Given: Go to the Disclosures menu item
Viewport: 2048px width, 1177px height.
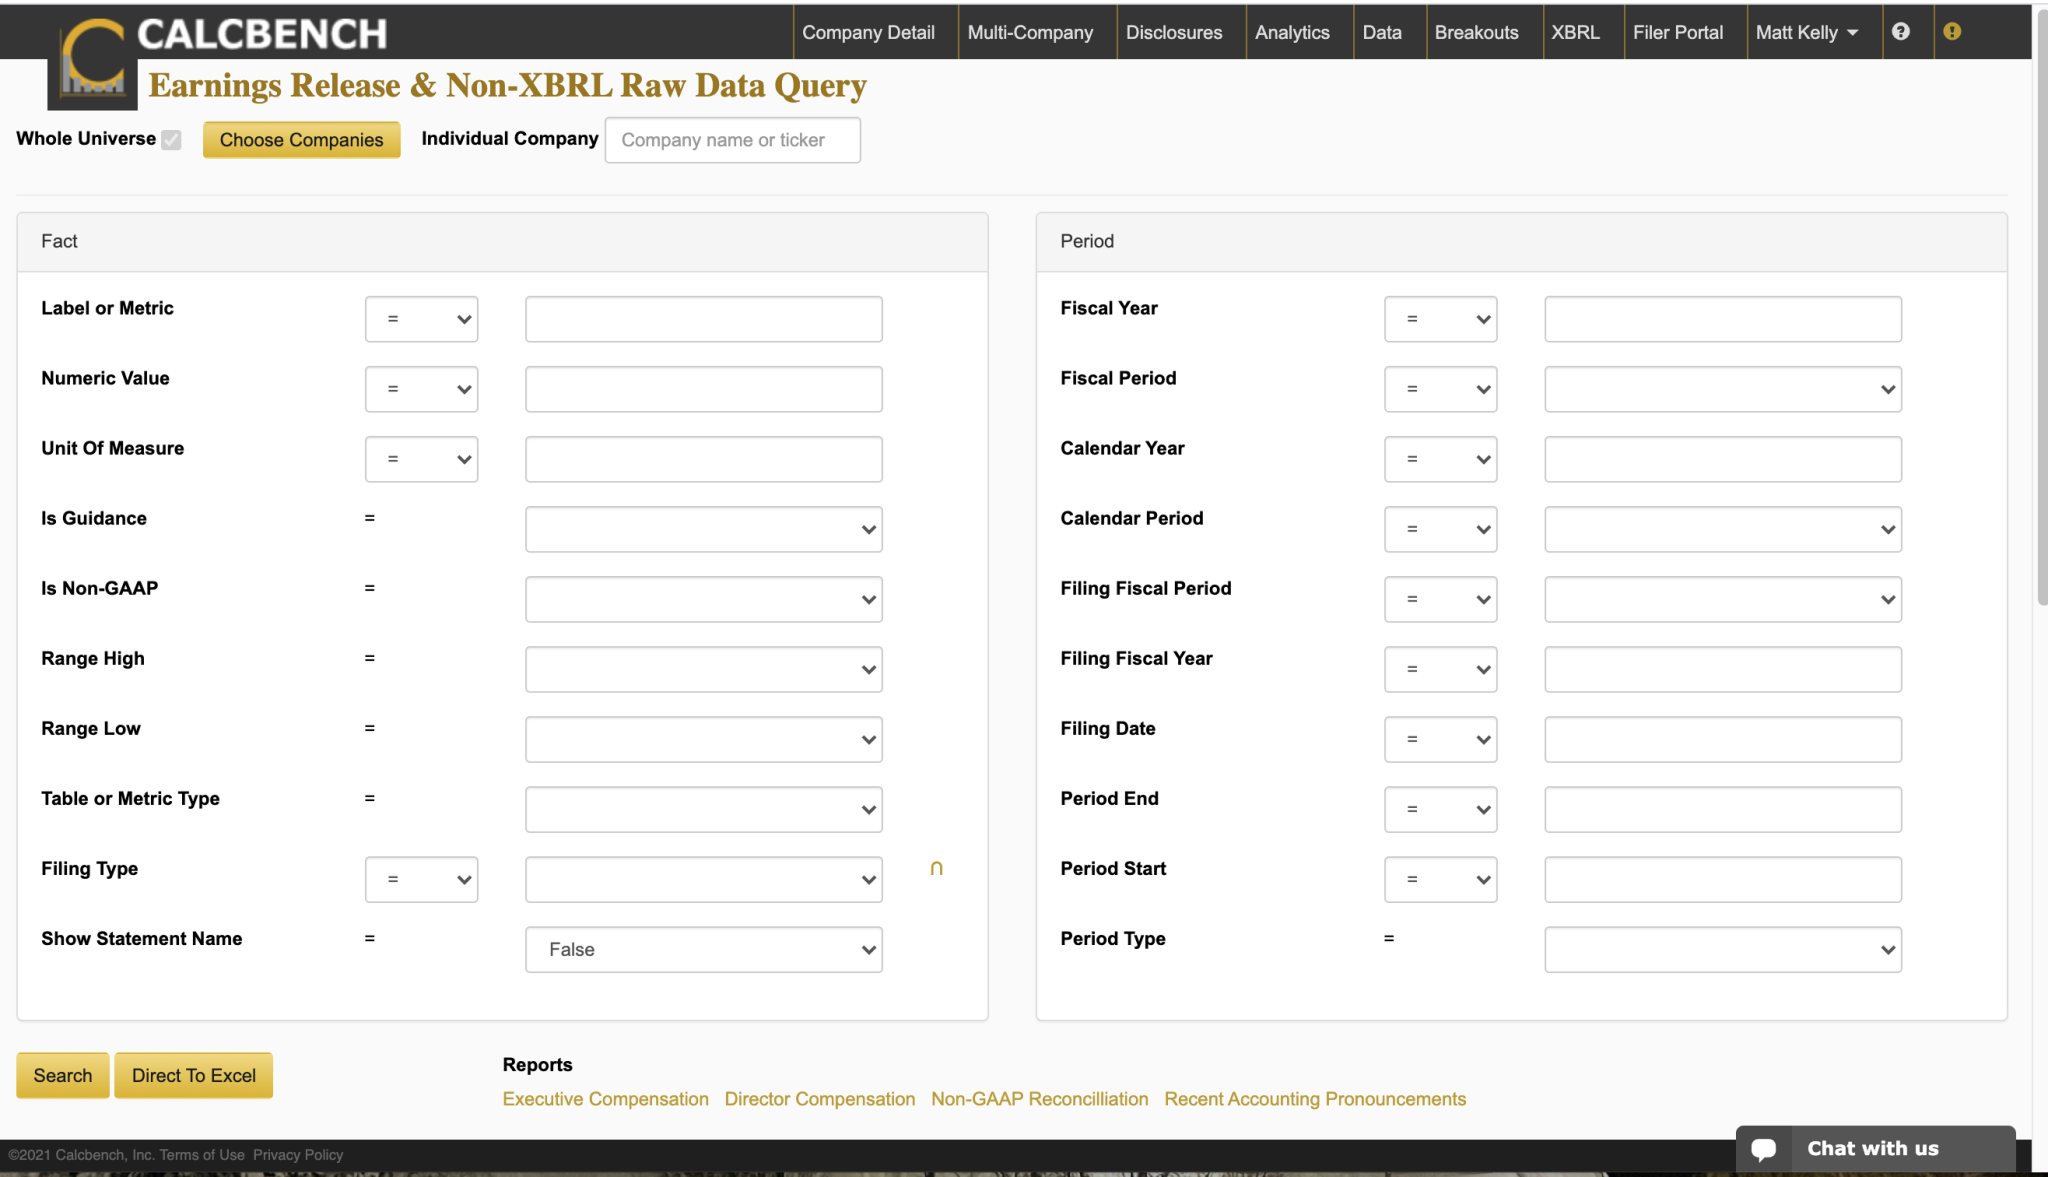Looking at the screenshot, I should [x=1173, y=32].
